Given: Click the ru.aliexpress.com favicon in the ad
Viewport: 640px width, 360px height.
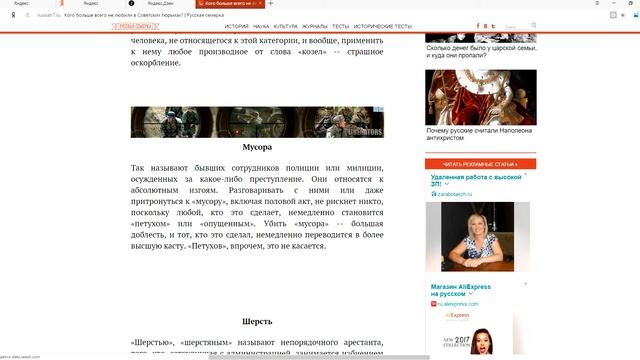Looking at the screenshot, I should [x=434, y=304].
